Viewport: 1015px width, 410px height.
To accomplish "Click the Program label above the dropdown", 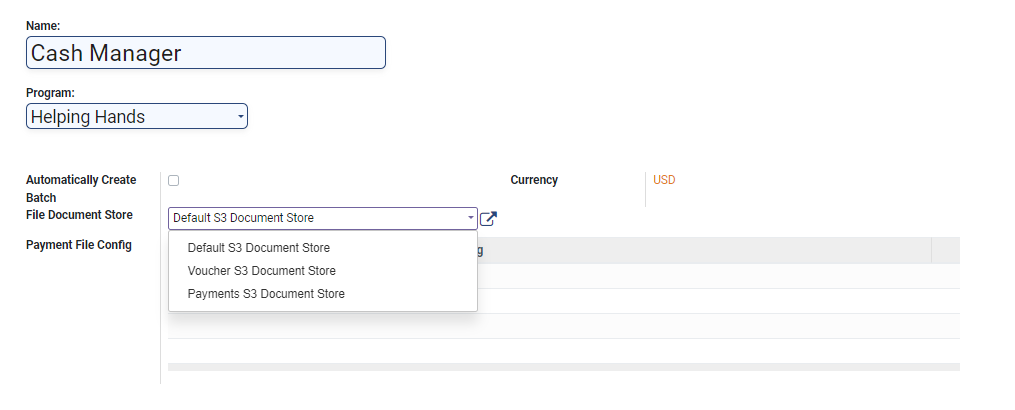I will click(x=50, y=93).
